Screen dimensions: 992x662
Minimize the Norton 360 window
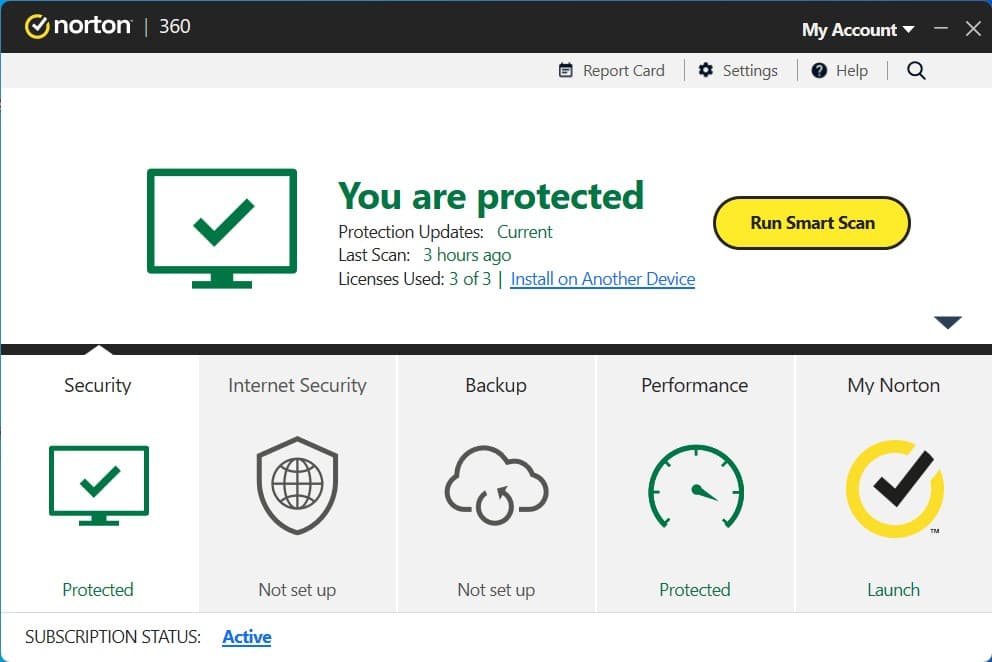point(940,29)
